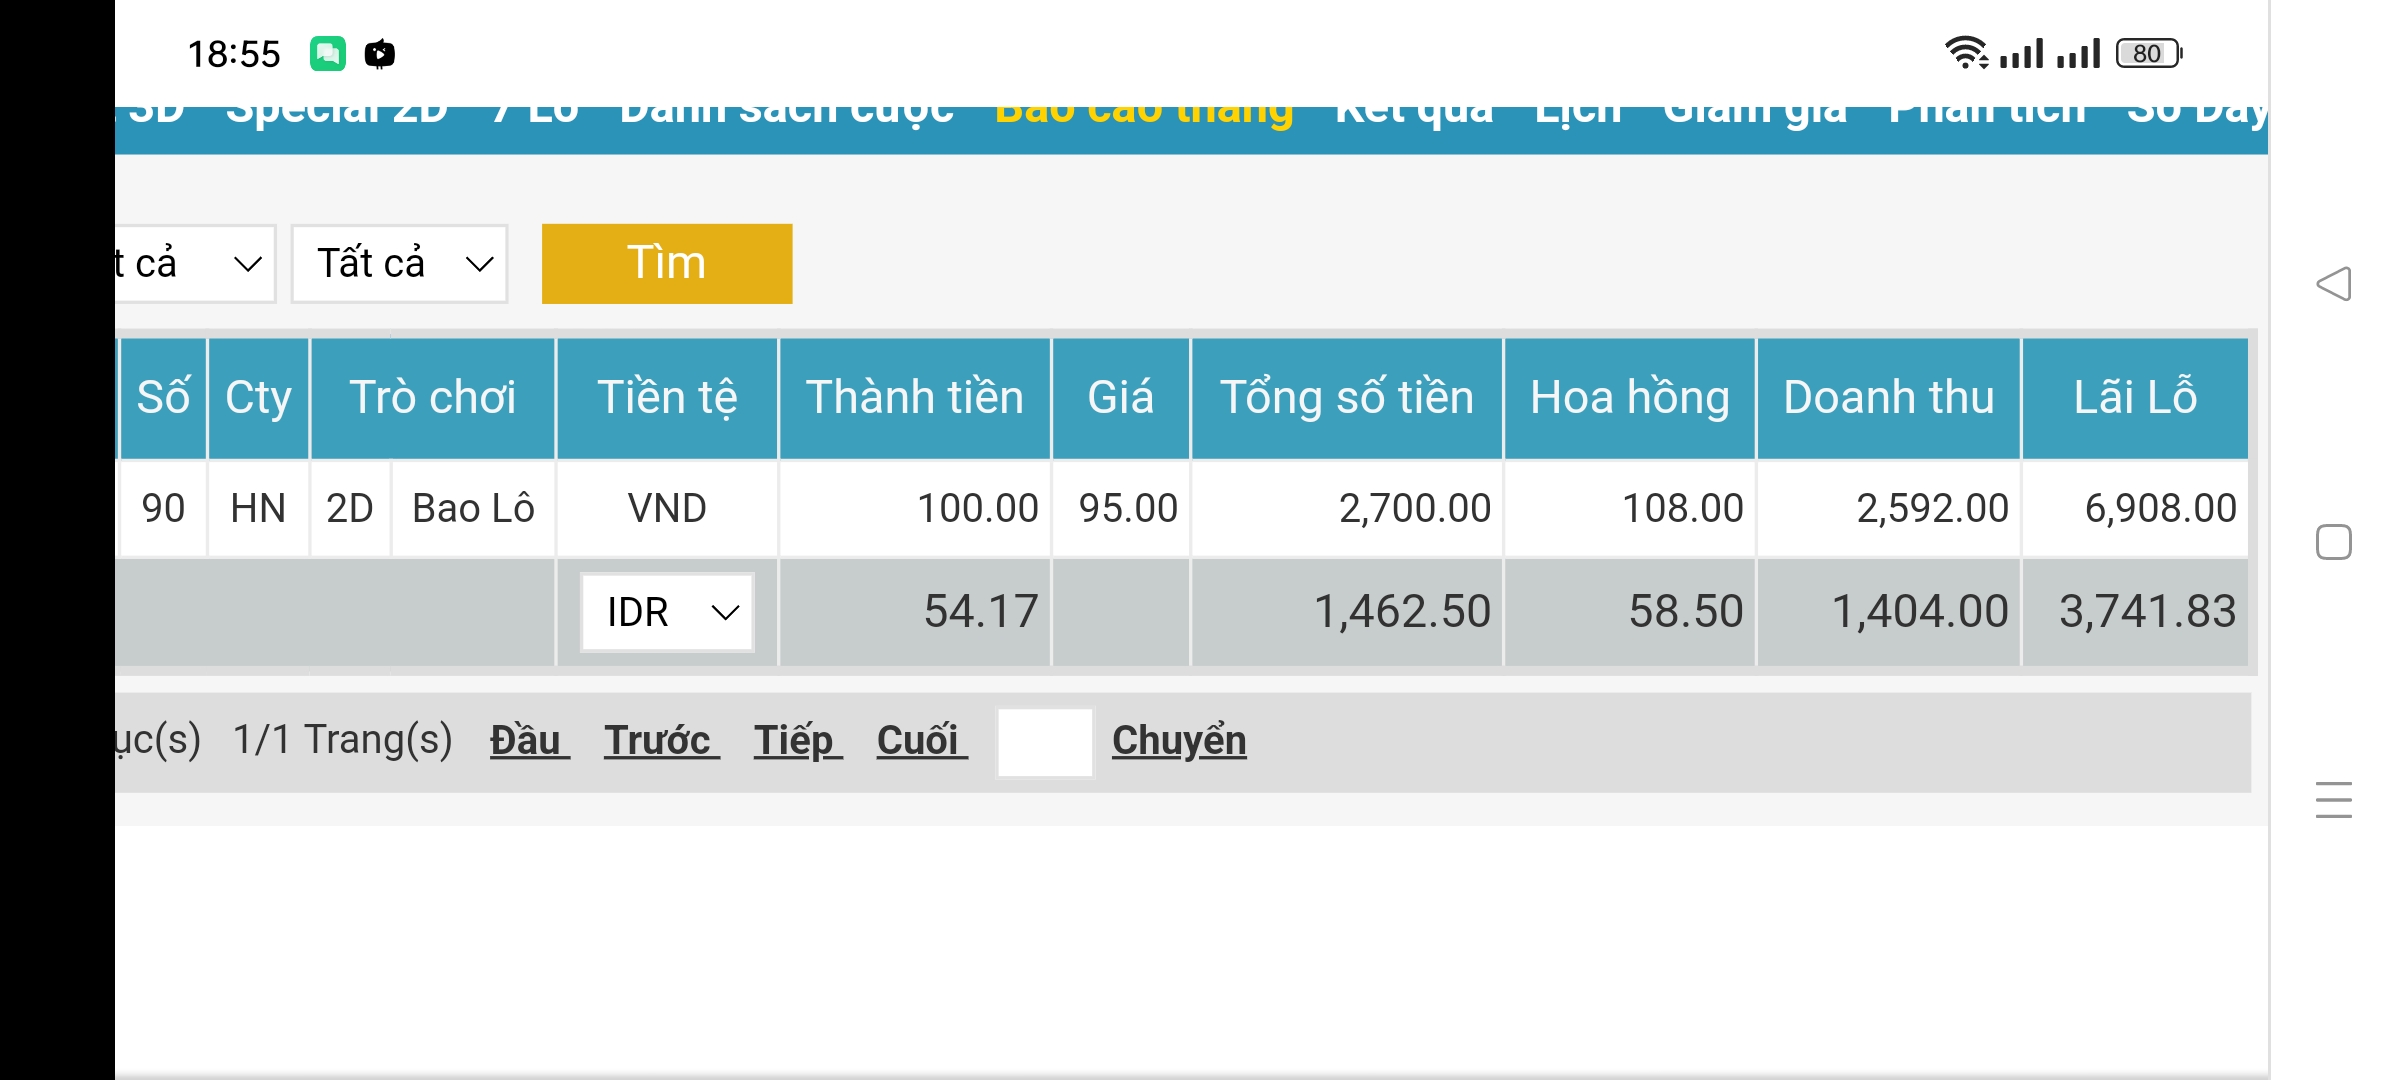Tap the black recorder notification icon
2400x1080 pixels.
coord(380,53)
